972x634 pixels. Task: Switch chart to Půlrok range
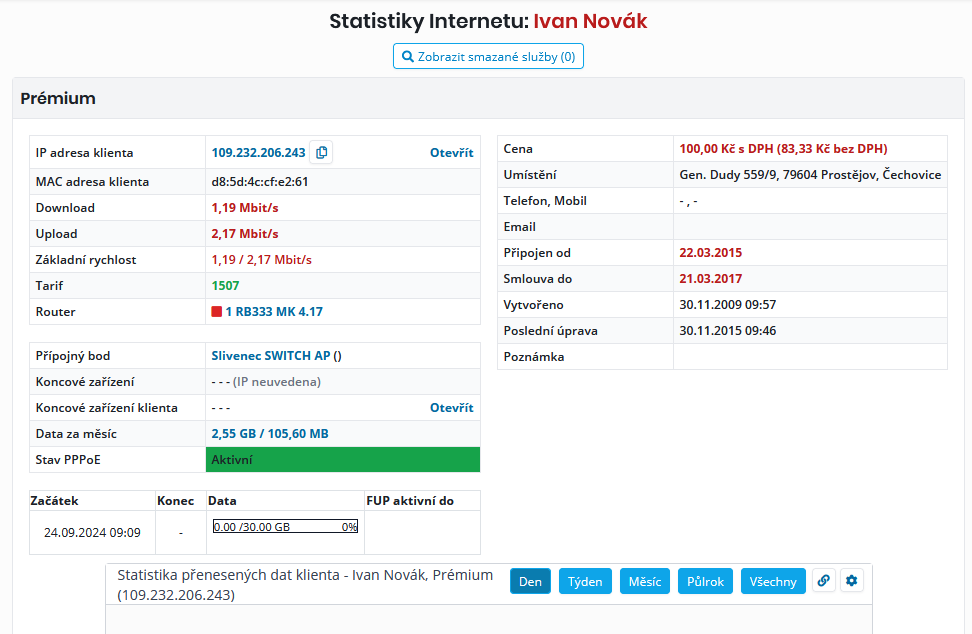click(705, 582)
